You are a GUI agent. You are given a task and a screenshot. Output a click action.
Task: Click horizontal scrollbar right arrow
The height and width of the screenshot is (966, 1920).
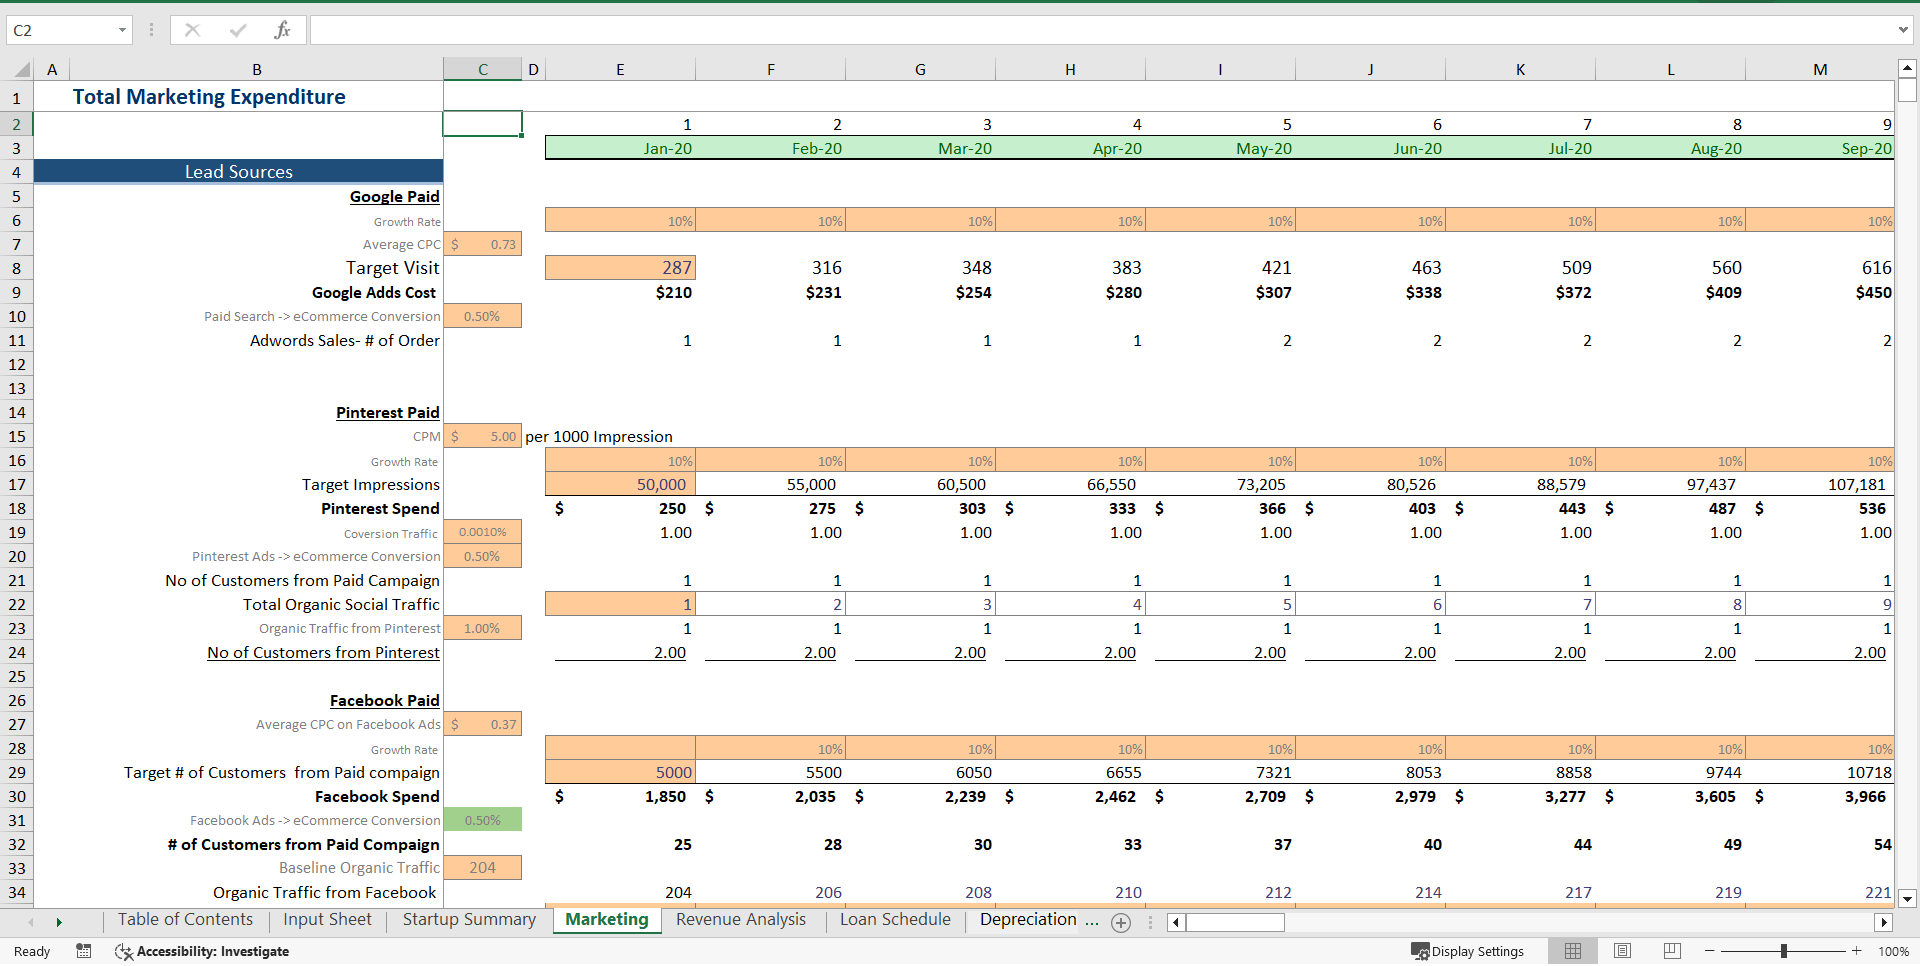point(1884,922)
